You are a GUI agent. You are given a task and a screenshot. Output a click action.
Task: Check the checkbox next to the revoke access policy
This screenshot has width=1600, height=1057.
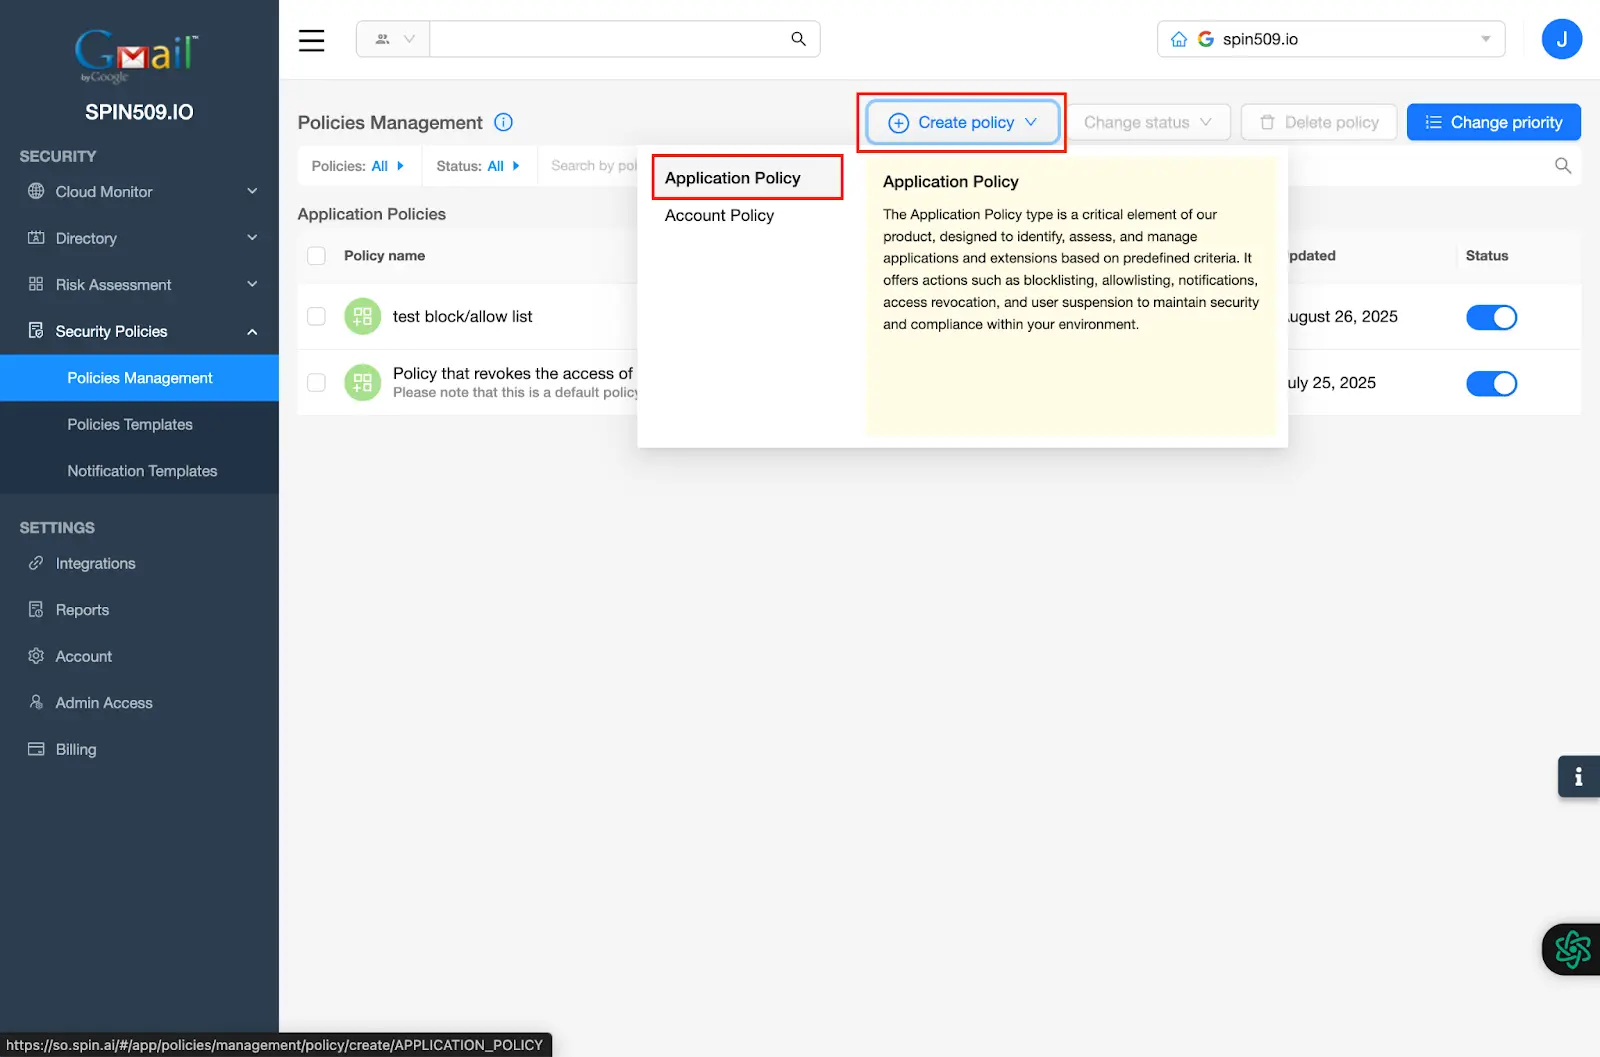[x=316, y=382]
